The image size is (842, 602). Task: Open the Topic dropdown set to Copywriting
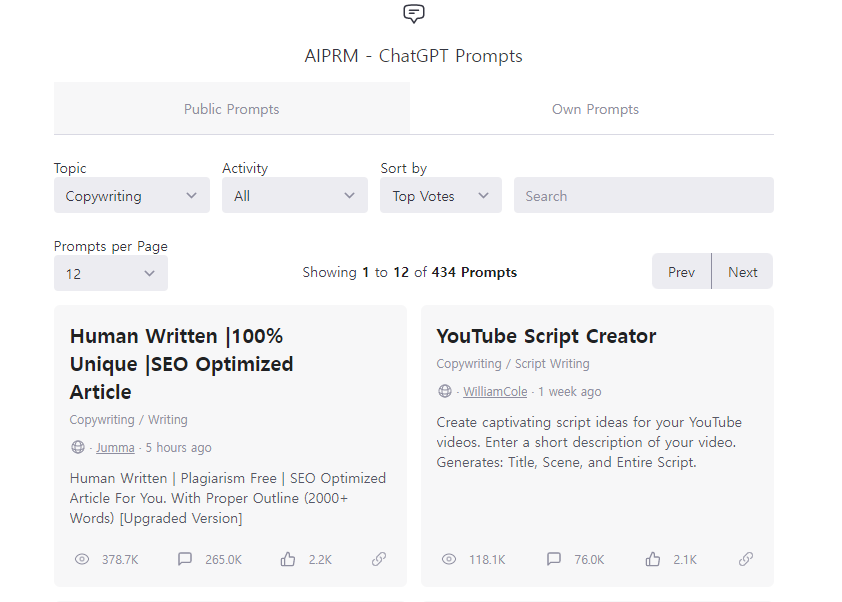coord(132,195)
